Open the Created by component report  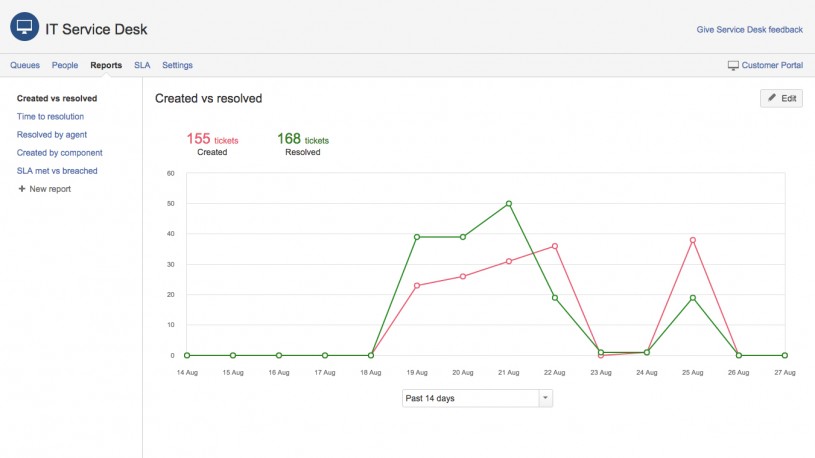(x=59, y=153)
